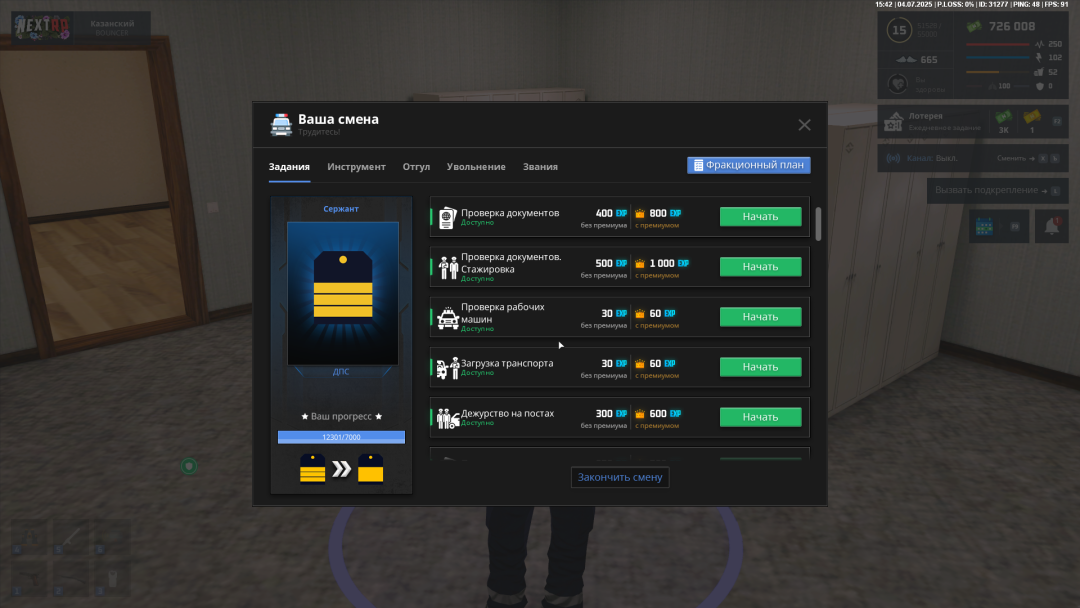
Task: Click the passport icon for Проверка документов
Action: coord(448,218)
